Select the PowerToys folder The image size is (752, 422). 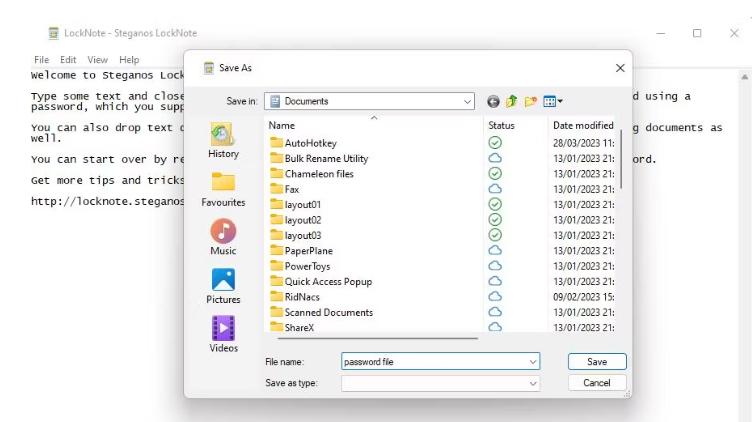pyautogui.click(x=300, y=266)
